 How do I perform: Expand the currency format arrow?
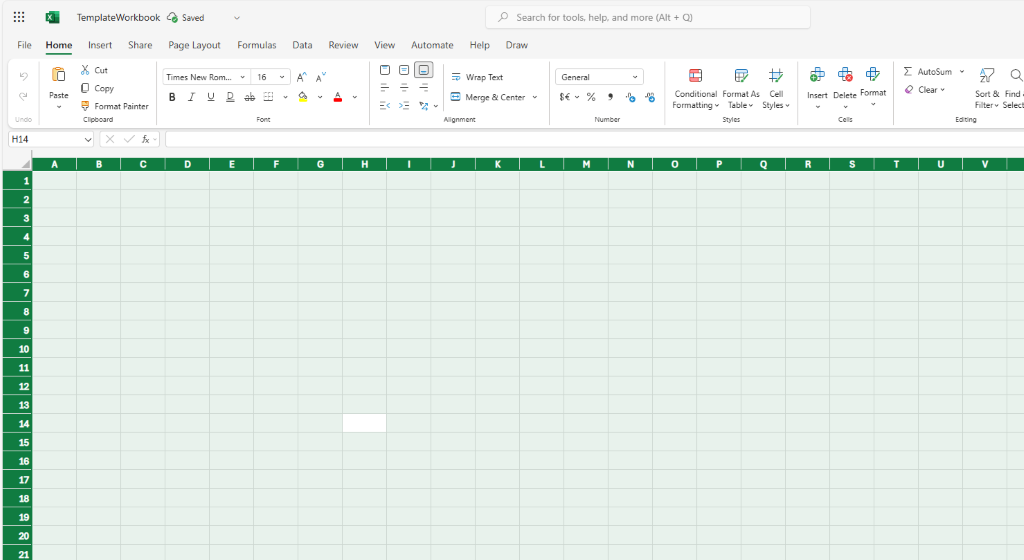577,97
